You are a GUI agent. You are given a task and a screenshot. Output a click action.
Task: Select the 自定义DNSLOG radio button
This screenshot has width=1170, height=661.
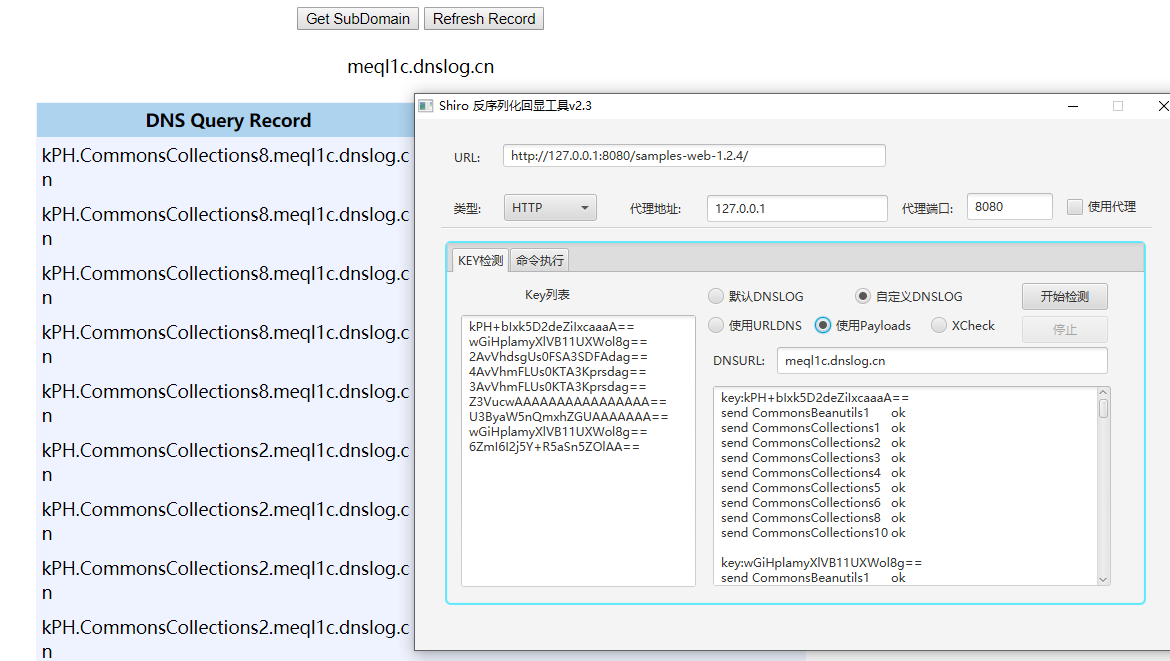point(863,296)
